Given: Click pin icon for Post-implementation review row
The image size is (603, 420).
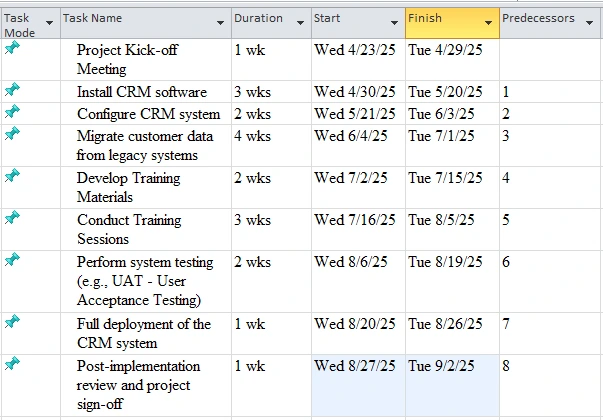Looking at the screenshot, I should [x=12, y=364].
